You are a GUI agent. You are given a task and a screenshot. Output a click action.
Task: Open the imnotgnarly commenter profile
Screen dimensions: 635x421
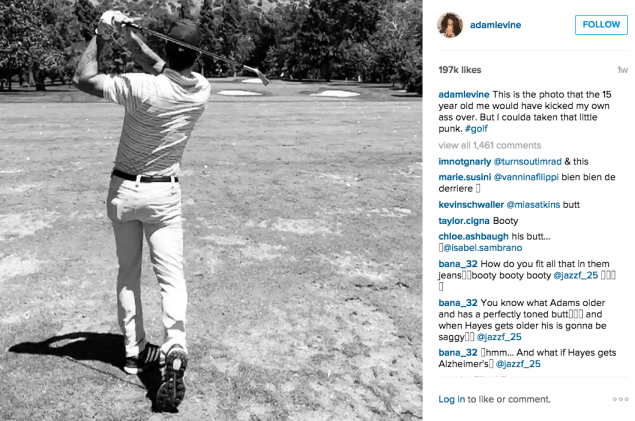[x=465, y=162]
